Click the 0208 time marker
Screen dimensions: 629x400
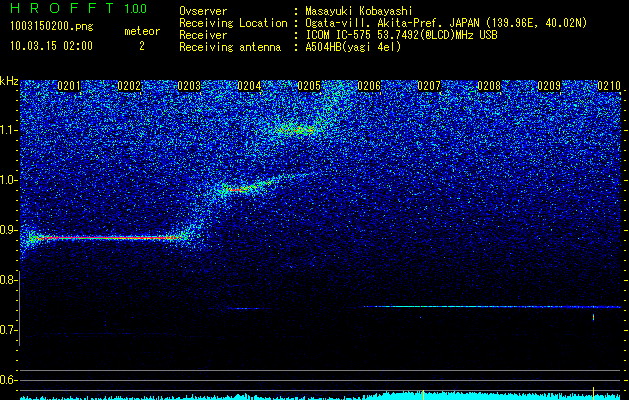(x=489, y=86)
